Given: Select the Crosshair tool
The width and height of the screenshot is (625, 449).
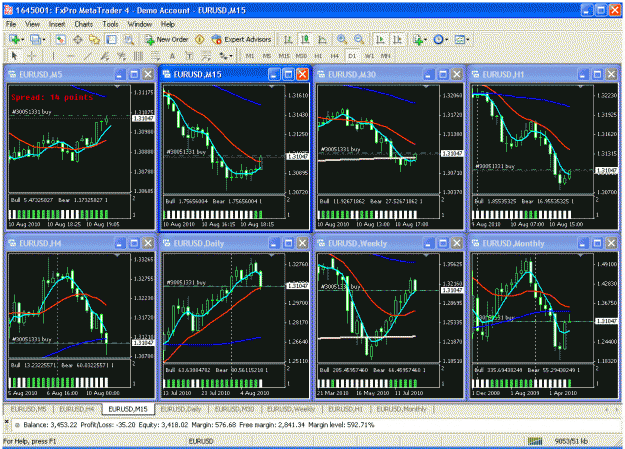Looking at the screenshot, I should tap(32, 56).
